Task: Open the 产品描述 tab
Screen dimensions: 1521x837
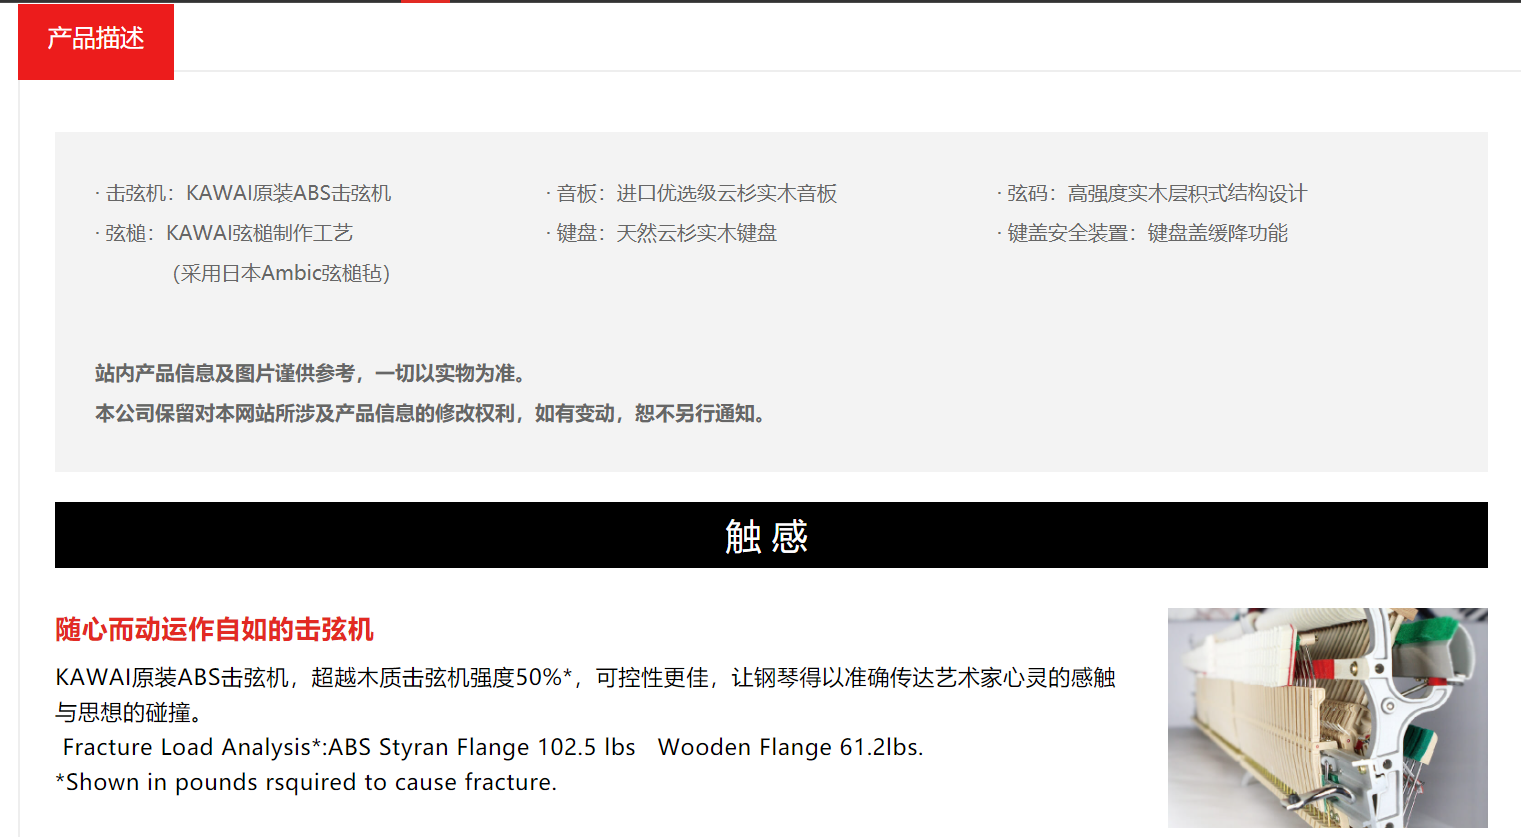Action: (x=96, y=41)
